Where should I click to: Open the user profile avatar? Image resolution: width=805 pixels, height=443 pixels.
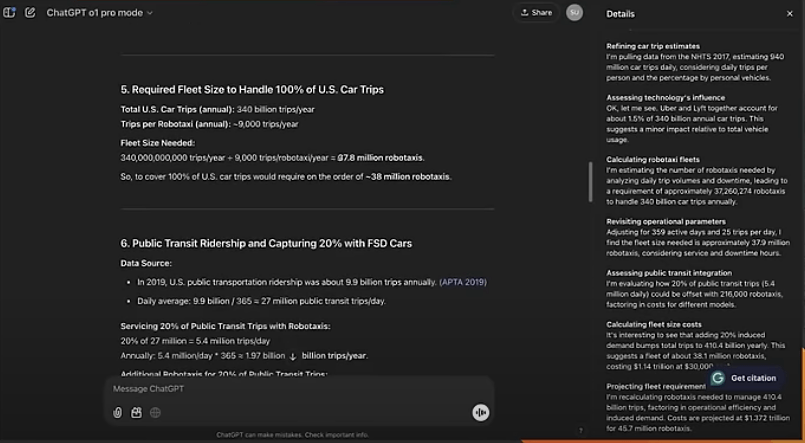(574, 13)
